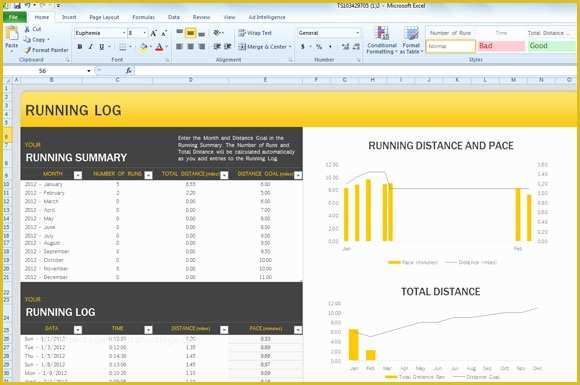This screenshot has width=580, height=385.
Task: Apply the Number of Runs cell style
Action: (x=451, y=33)
